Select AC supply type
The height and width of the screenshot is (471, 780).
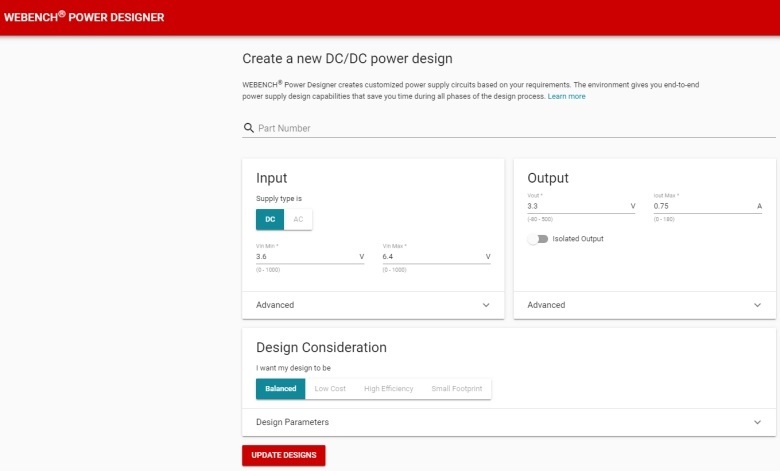[x=298, y=219]
